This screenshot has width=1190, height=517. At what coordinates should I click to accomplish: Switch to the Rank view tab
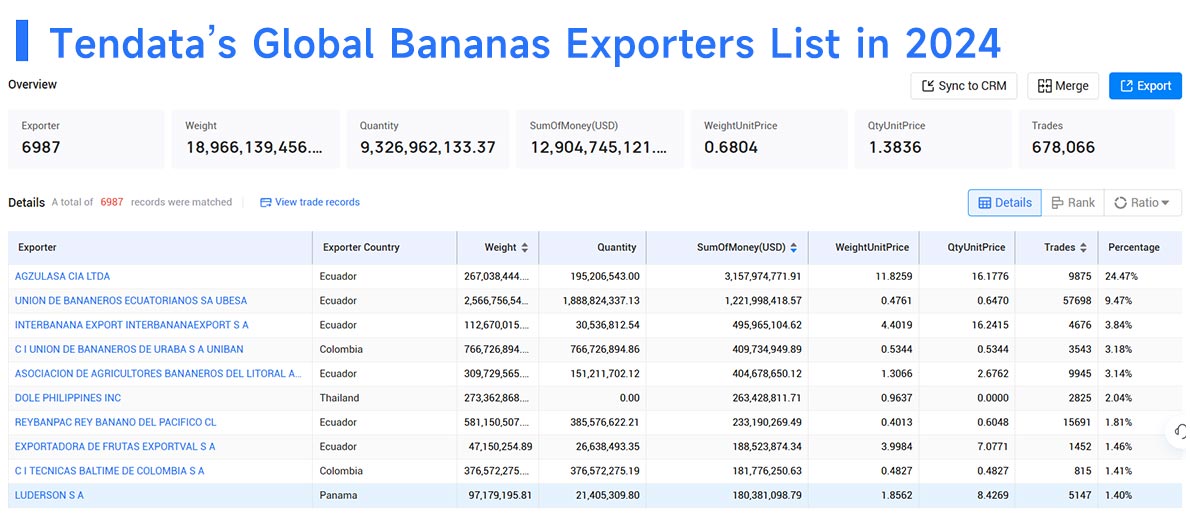[x=1073, y=203]
